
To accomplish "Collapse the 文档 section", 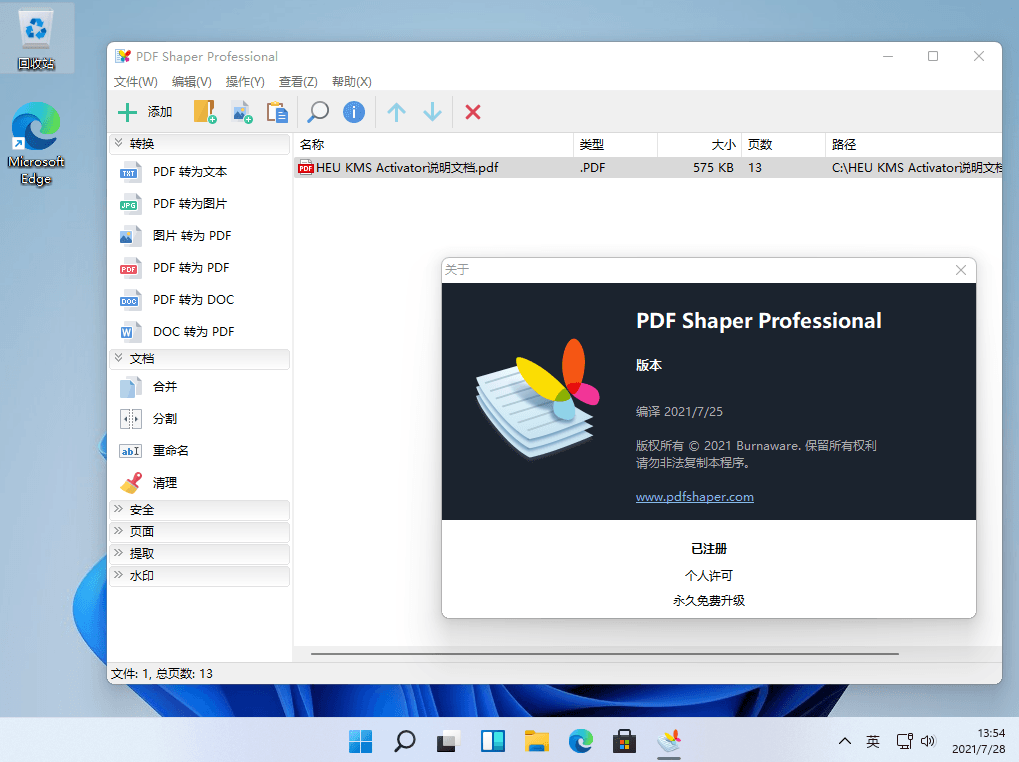I will [x=200, y=359].
